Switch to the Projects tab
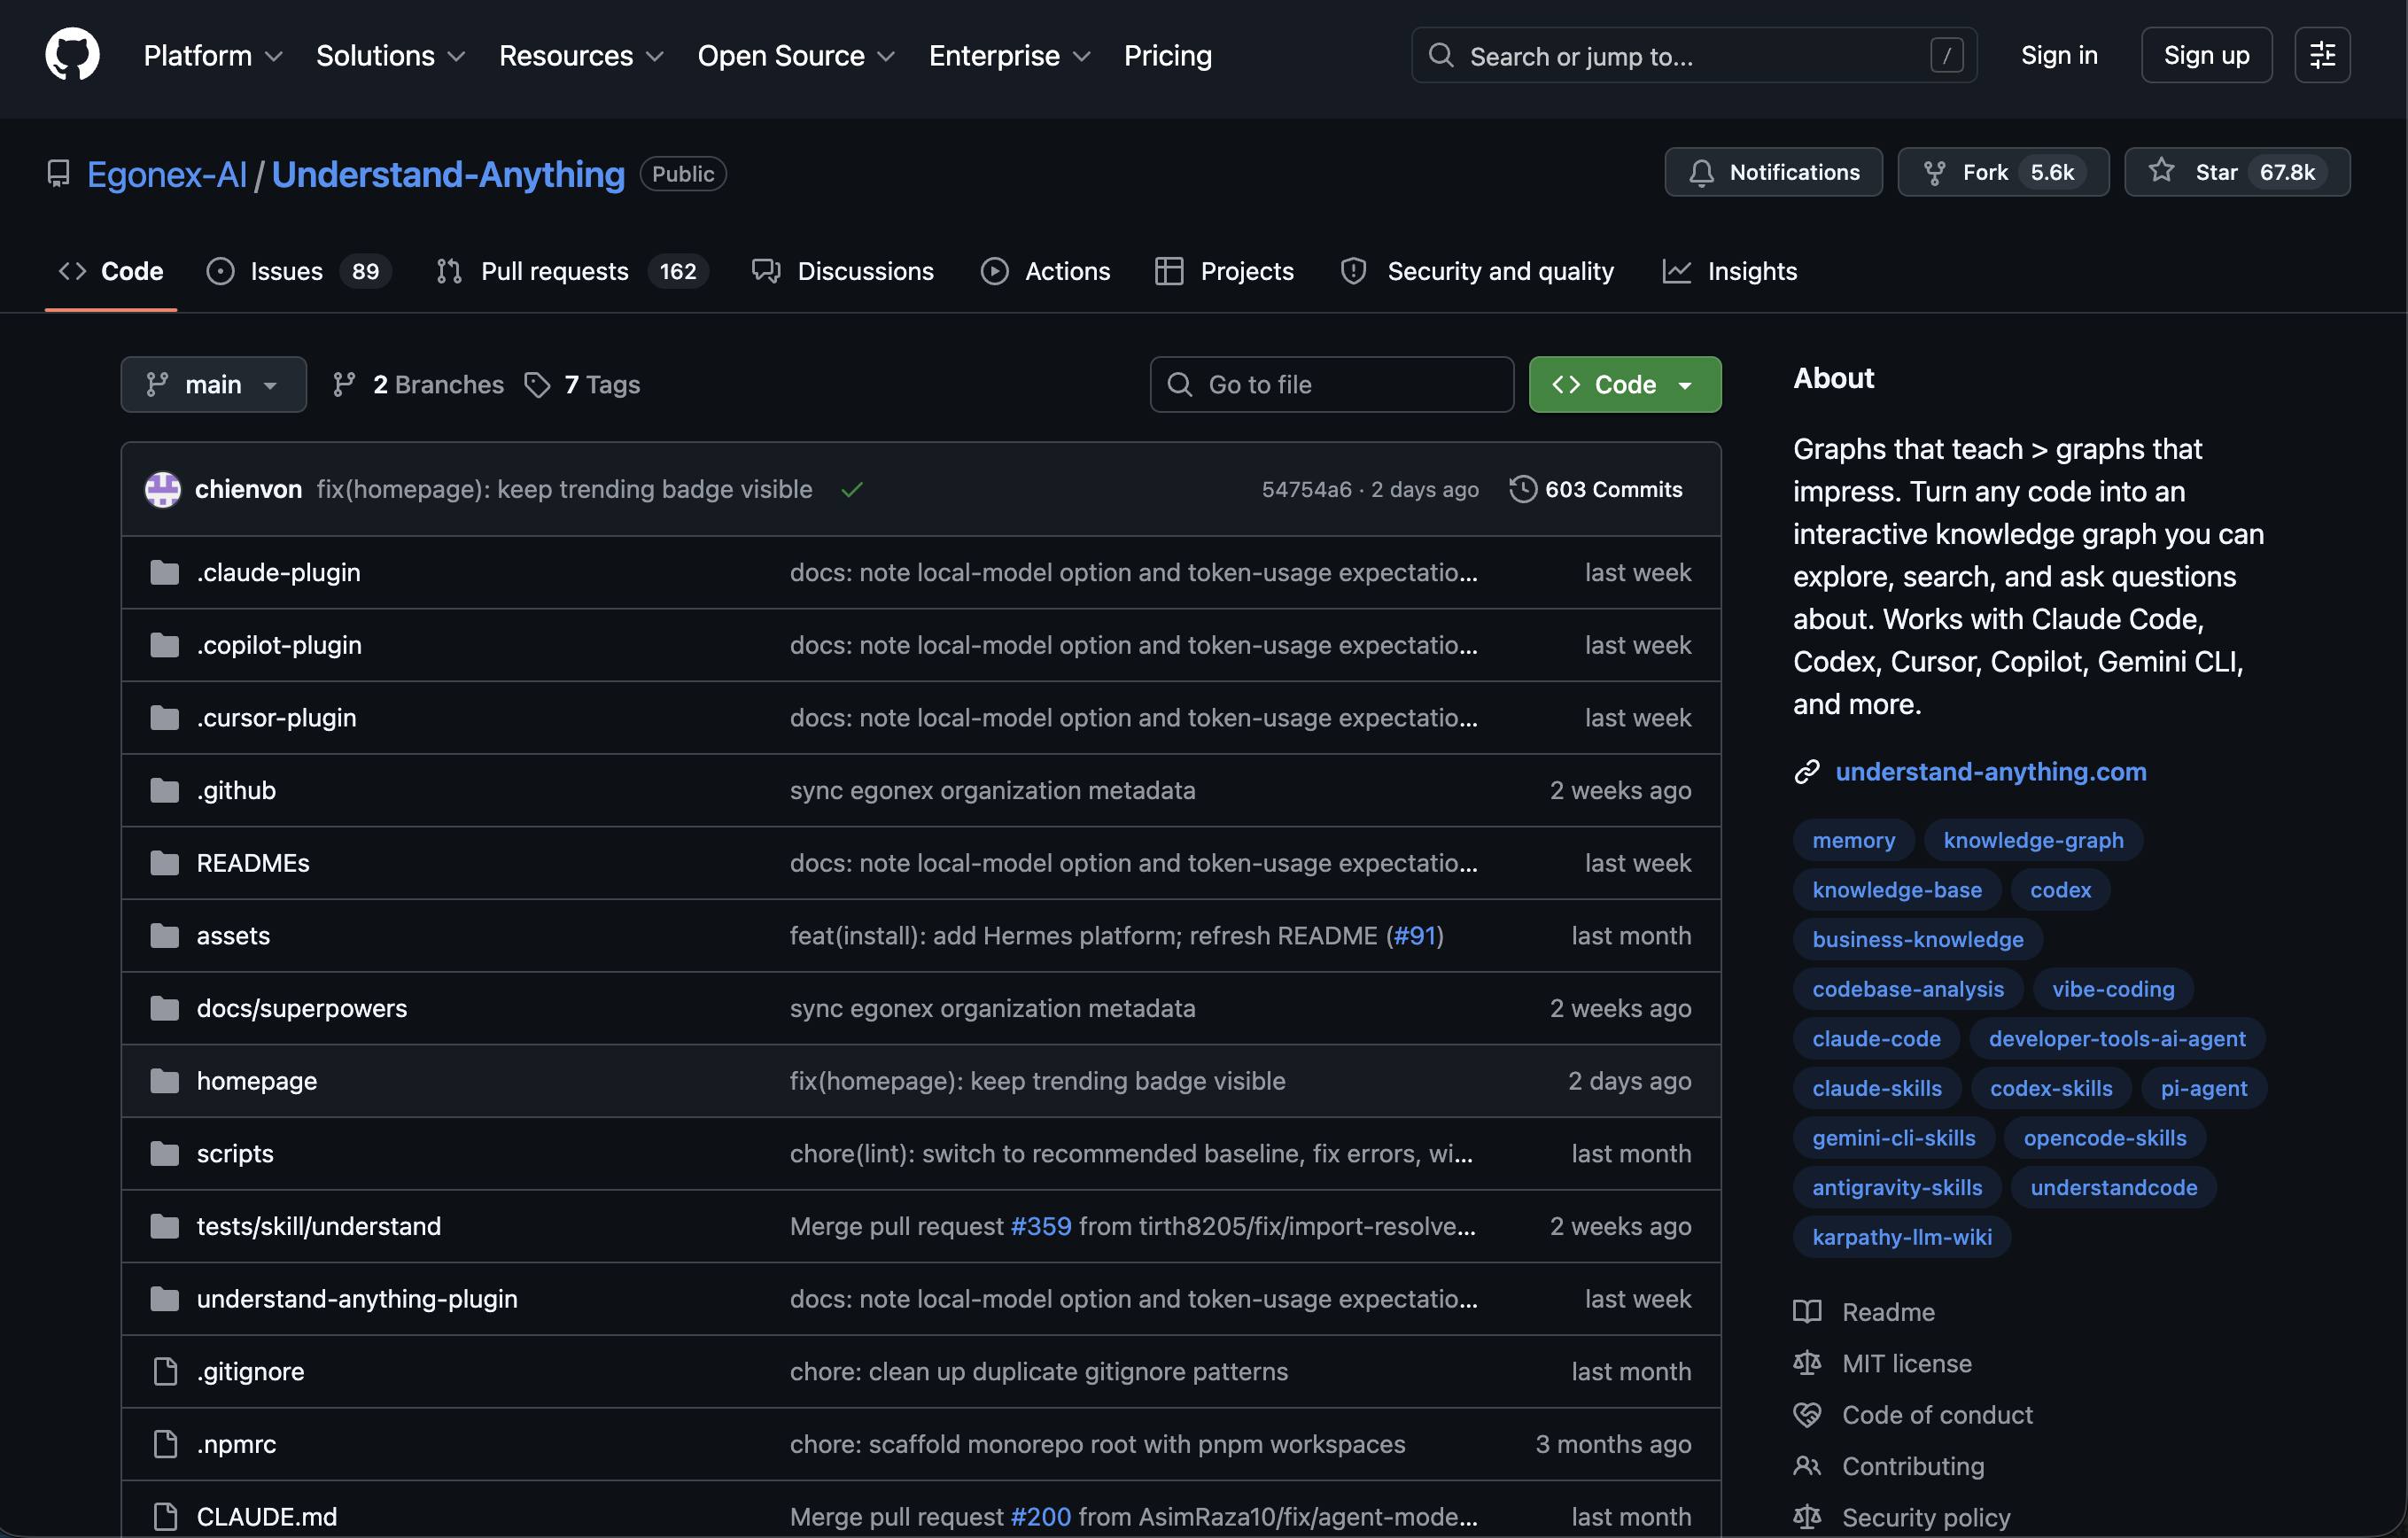2408x1538 pixels. pyautogui.click(x=1224, y=272)
